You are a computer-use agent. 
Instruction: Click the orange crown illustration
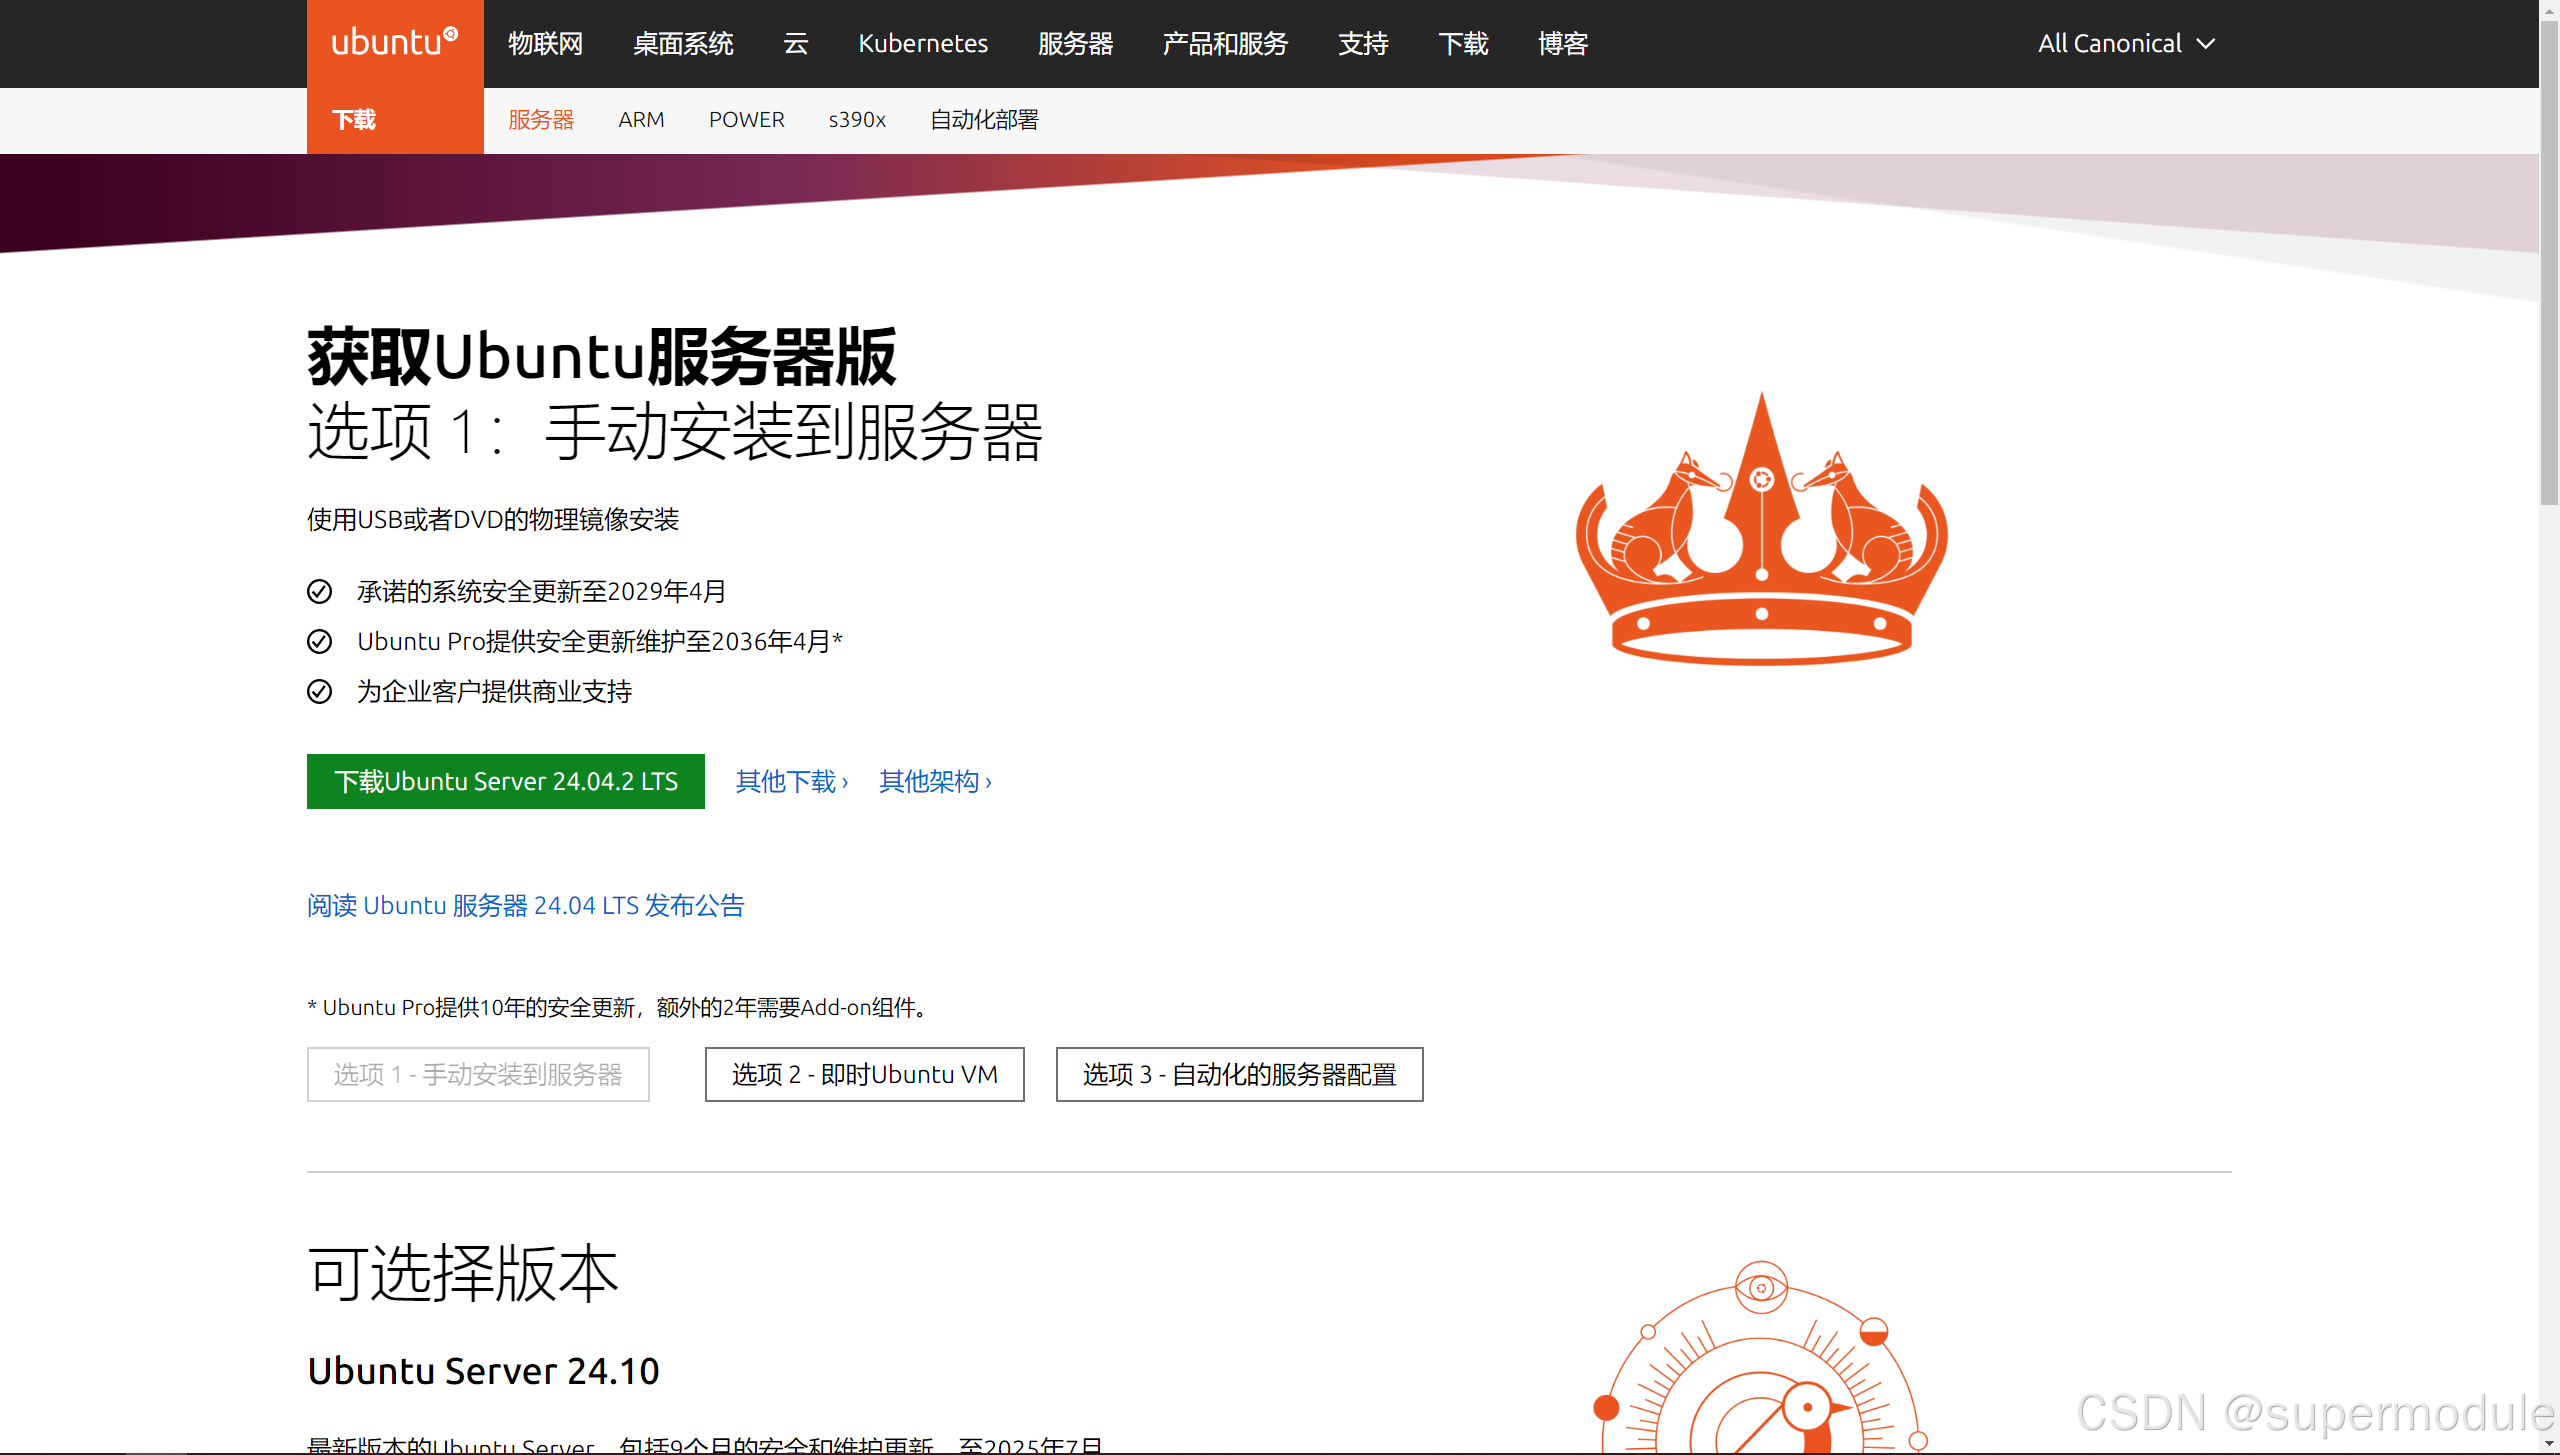(1761, 529)
